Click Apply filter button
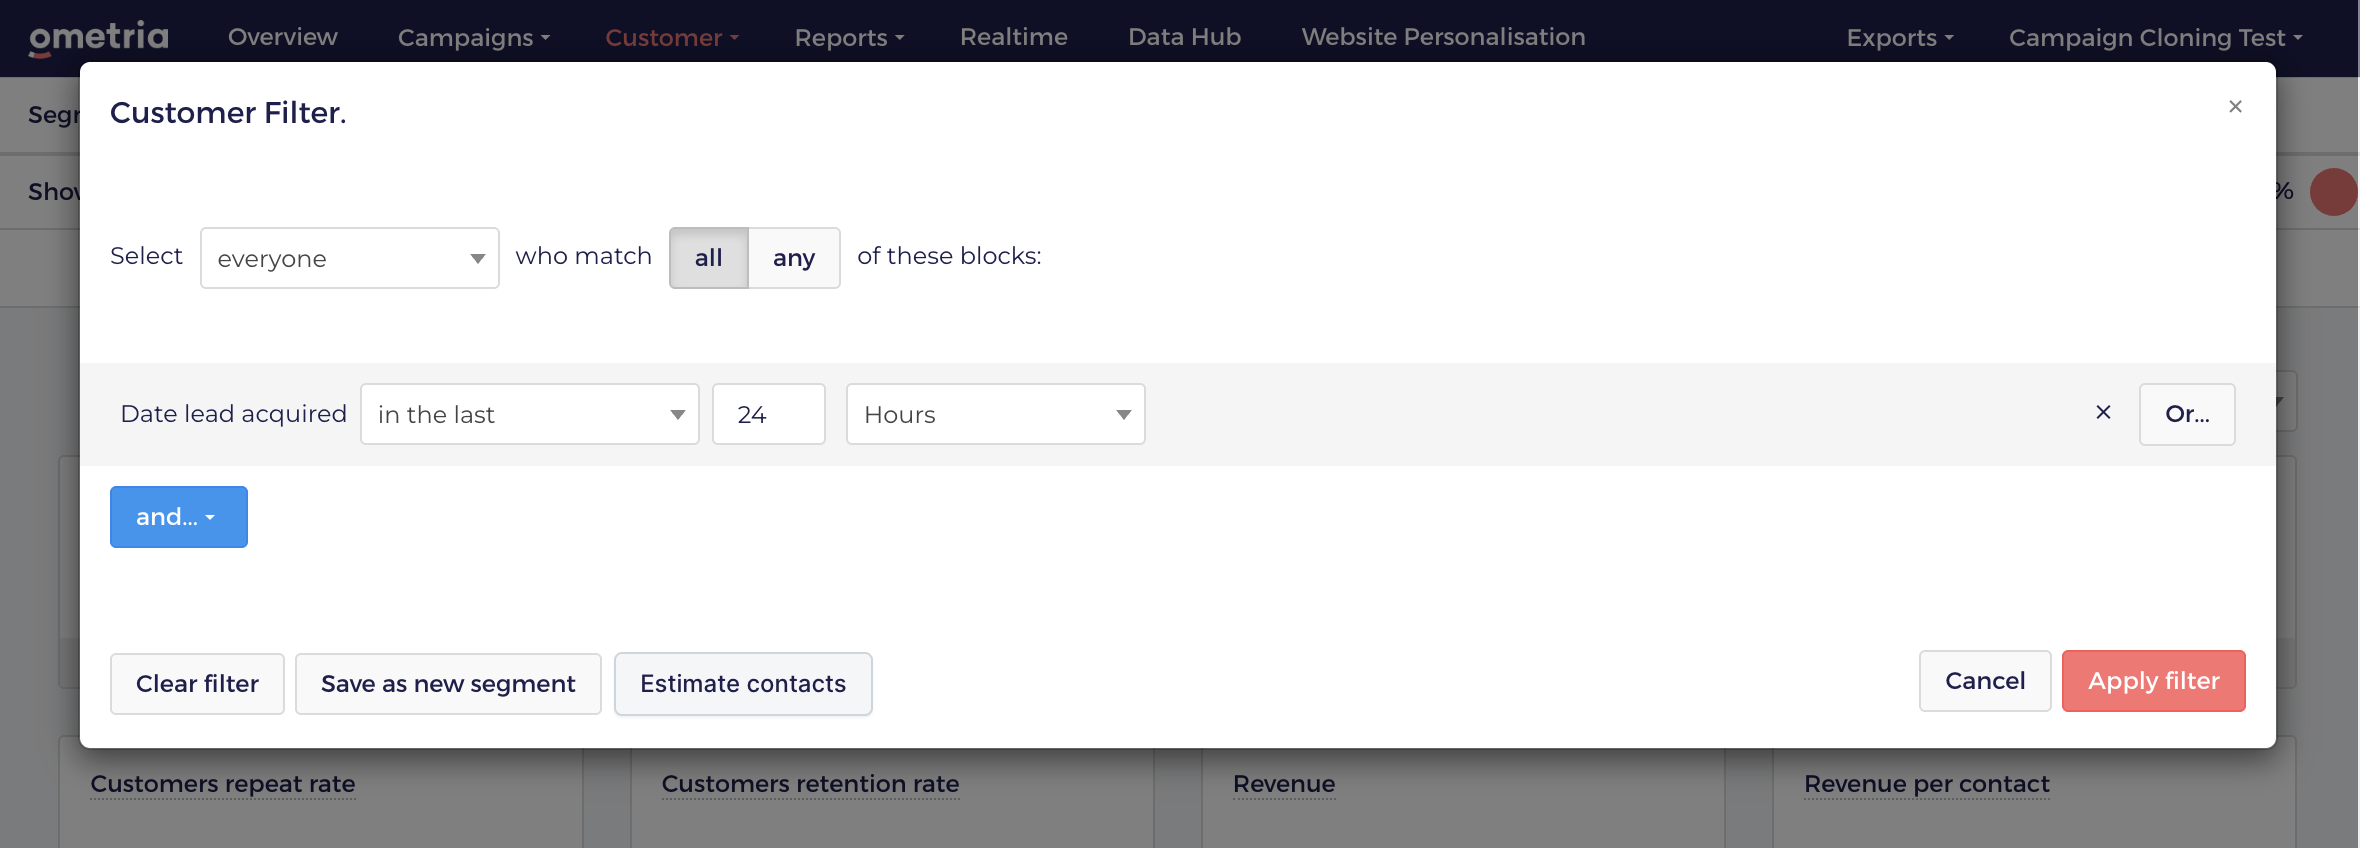 click(x=2154, y=681)
